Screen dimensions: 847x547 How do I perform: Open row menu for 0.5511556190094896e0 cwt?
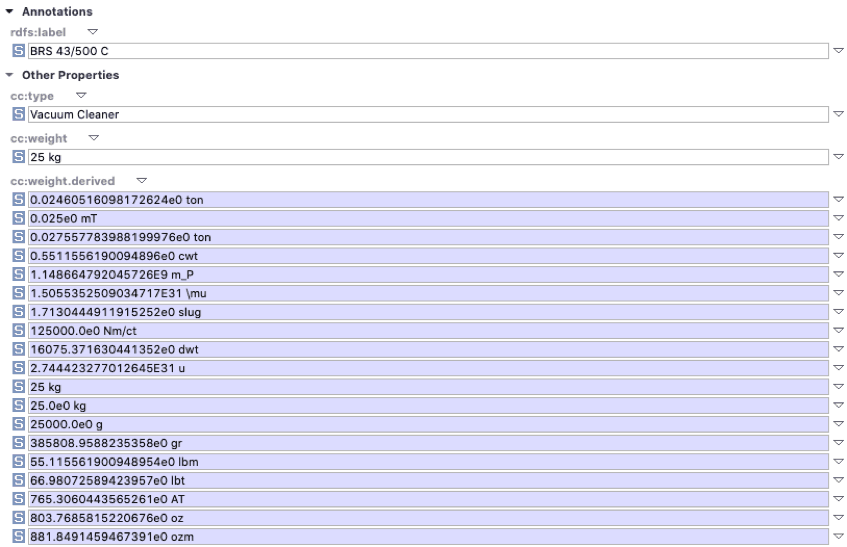point(837,253)
